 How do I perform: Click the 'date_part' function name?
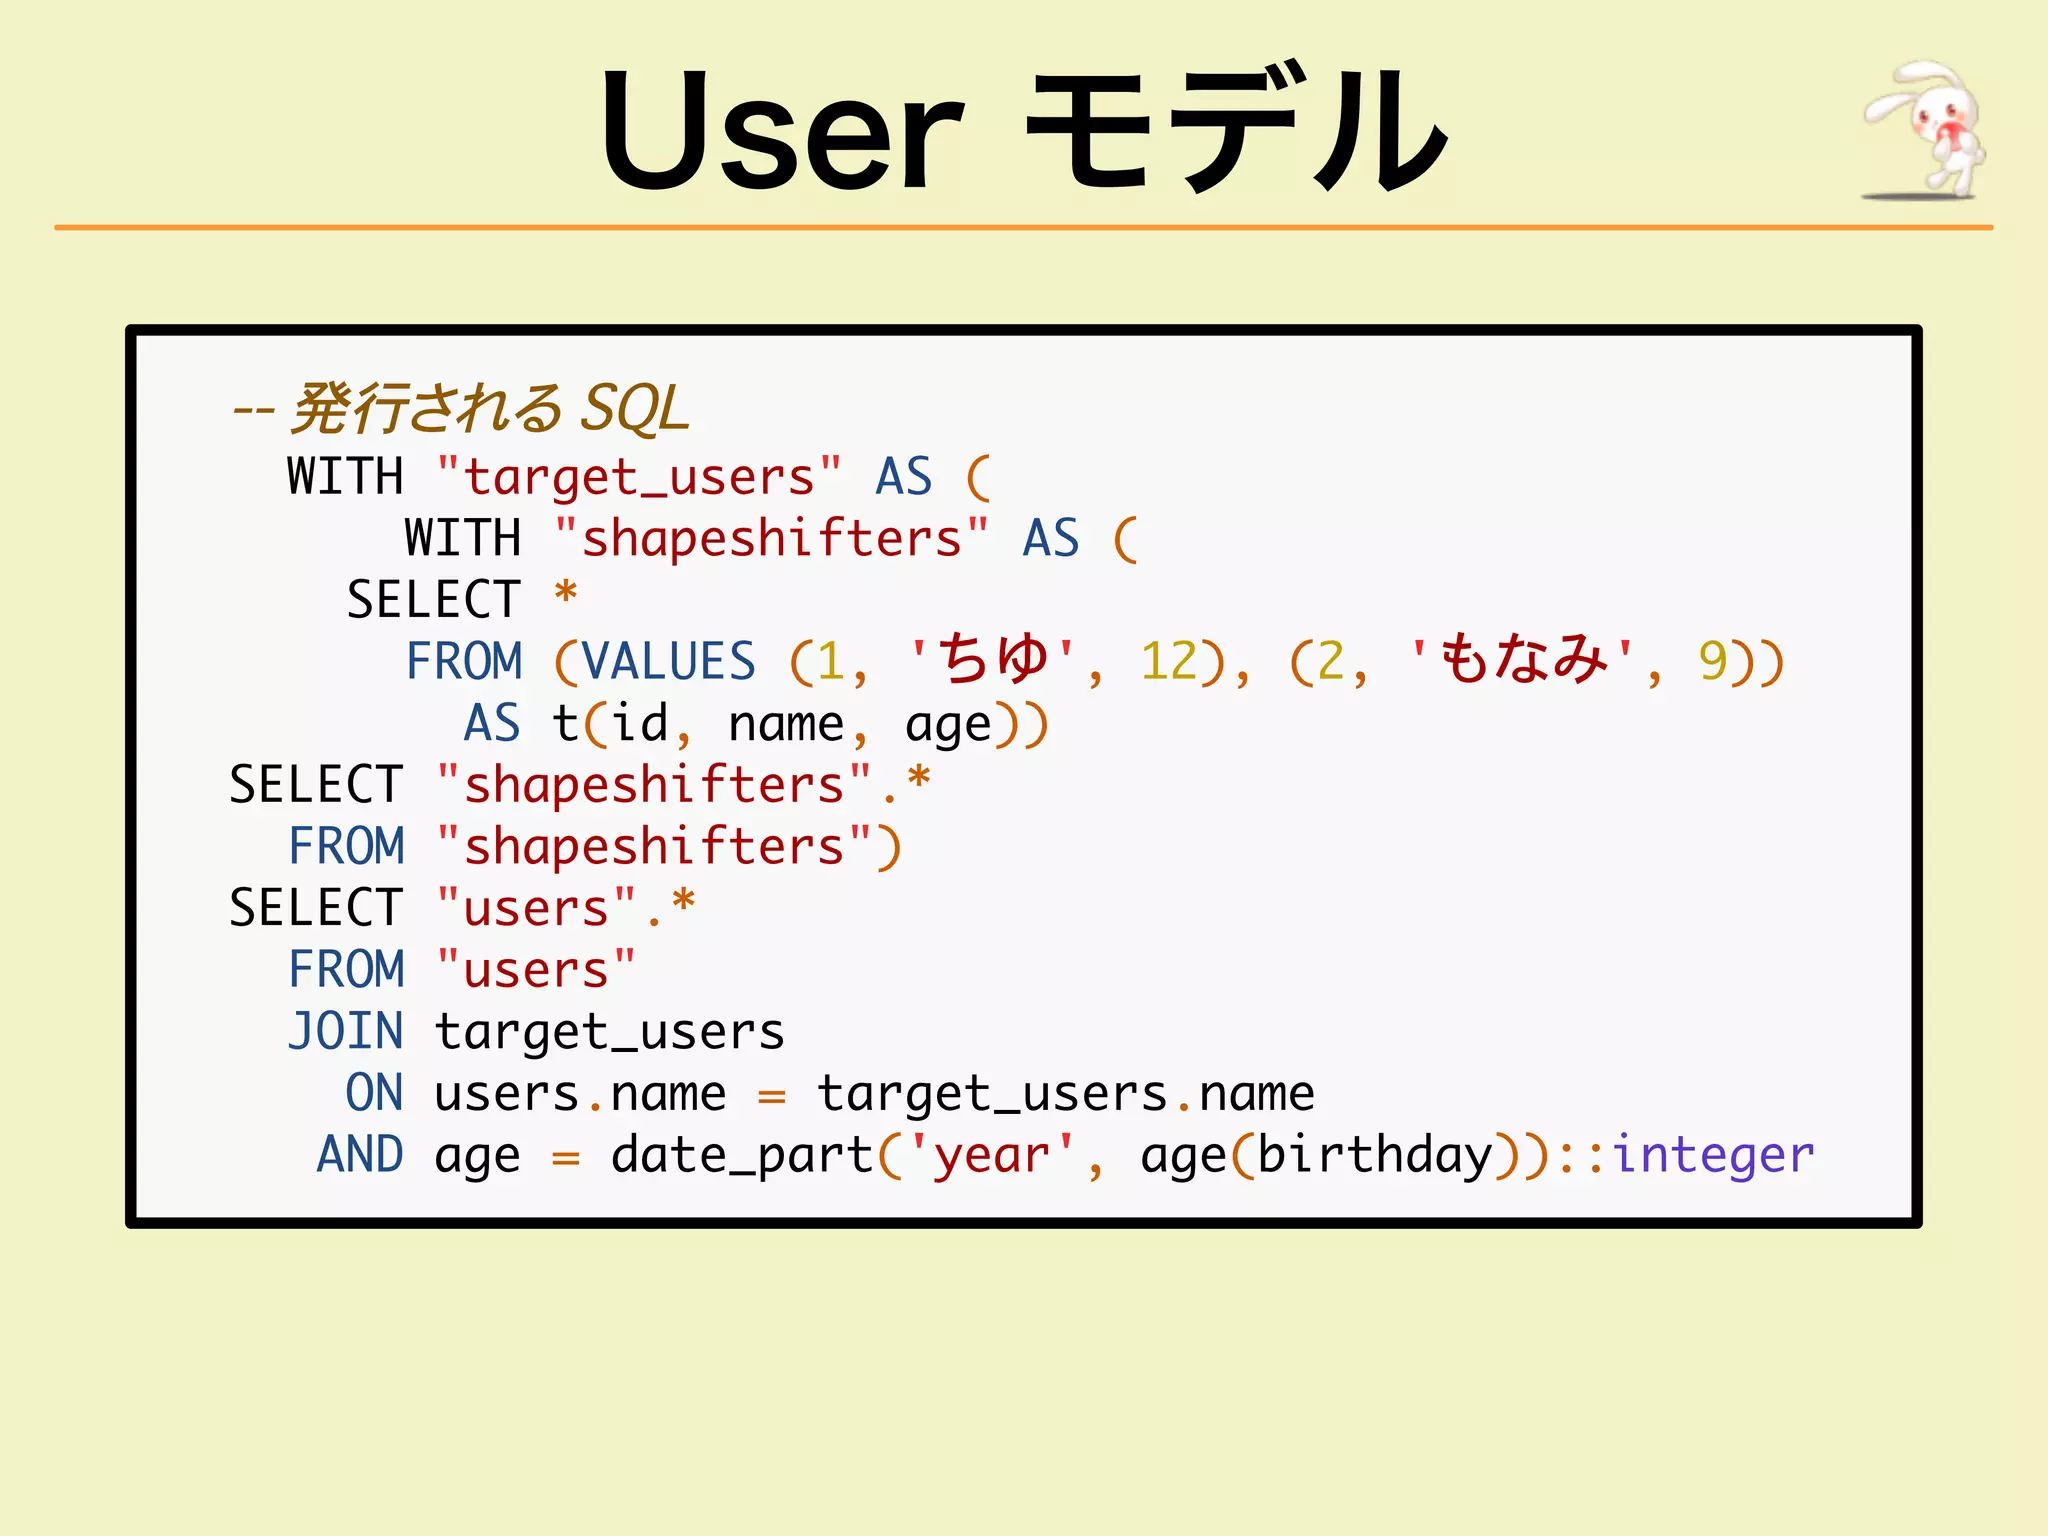pyautogui.click(x=742, y=1156)
